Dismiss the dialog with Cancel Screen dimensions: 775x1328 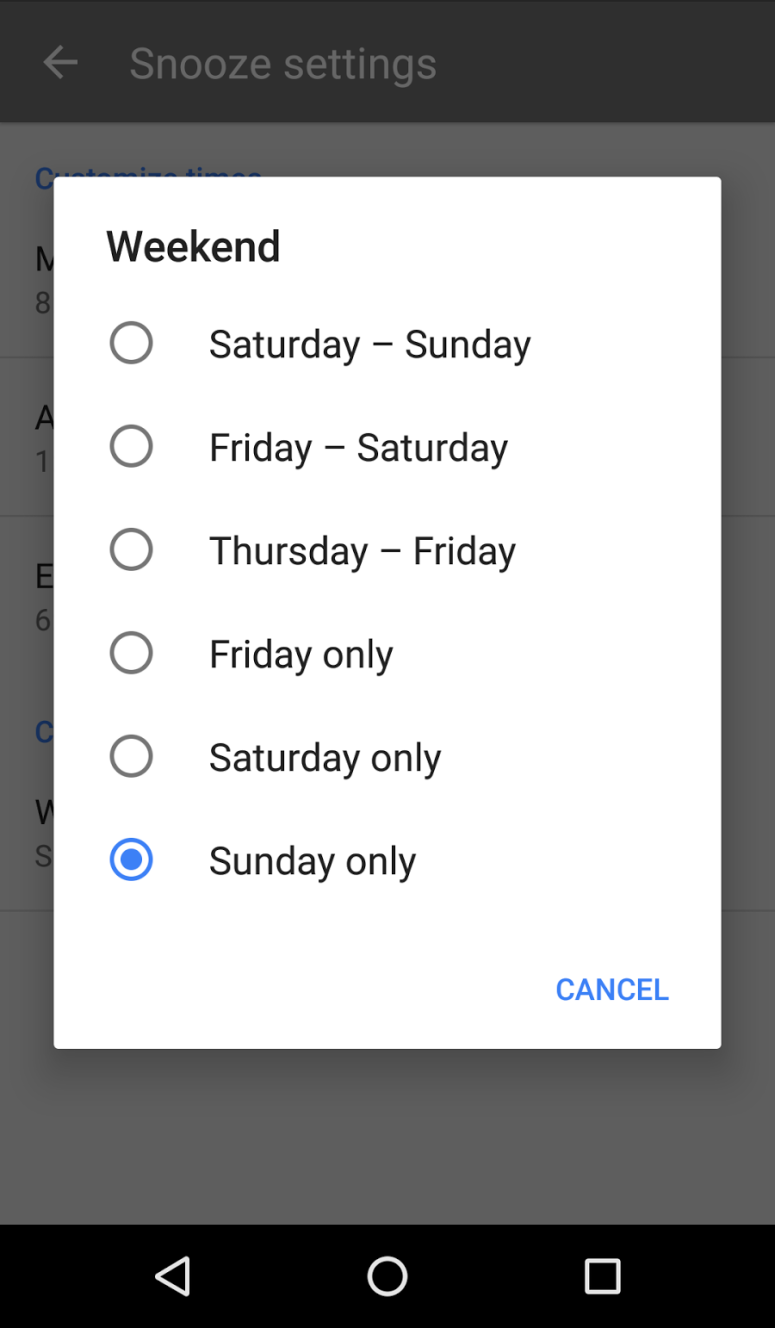click(x=612, y=989)
